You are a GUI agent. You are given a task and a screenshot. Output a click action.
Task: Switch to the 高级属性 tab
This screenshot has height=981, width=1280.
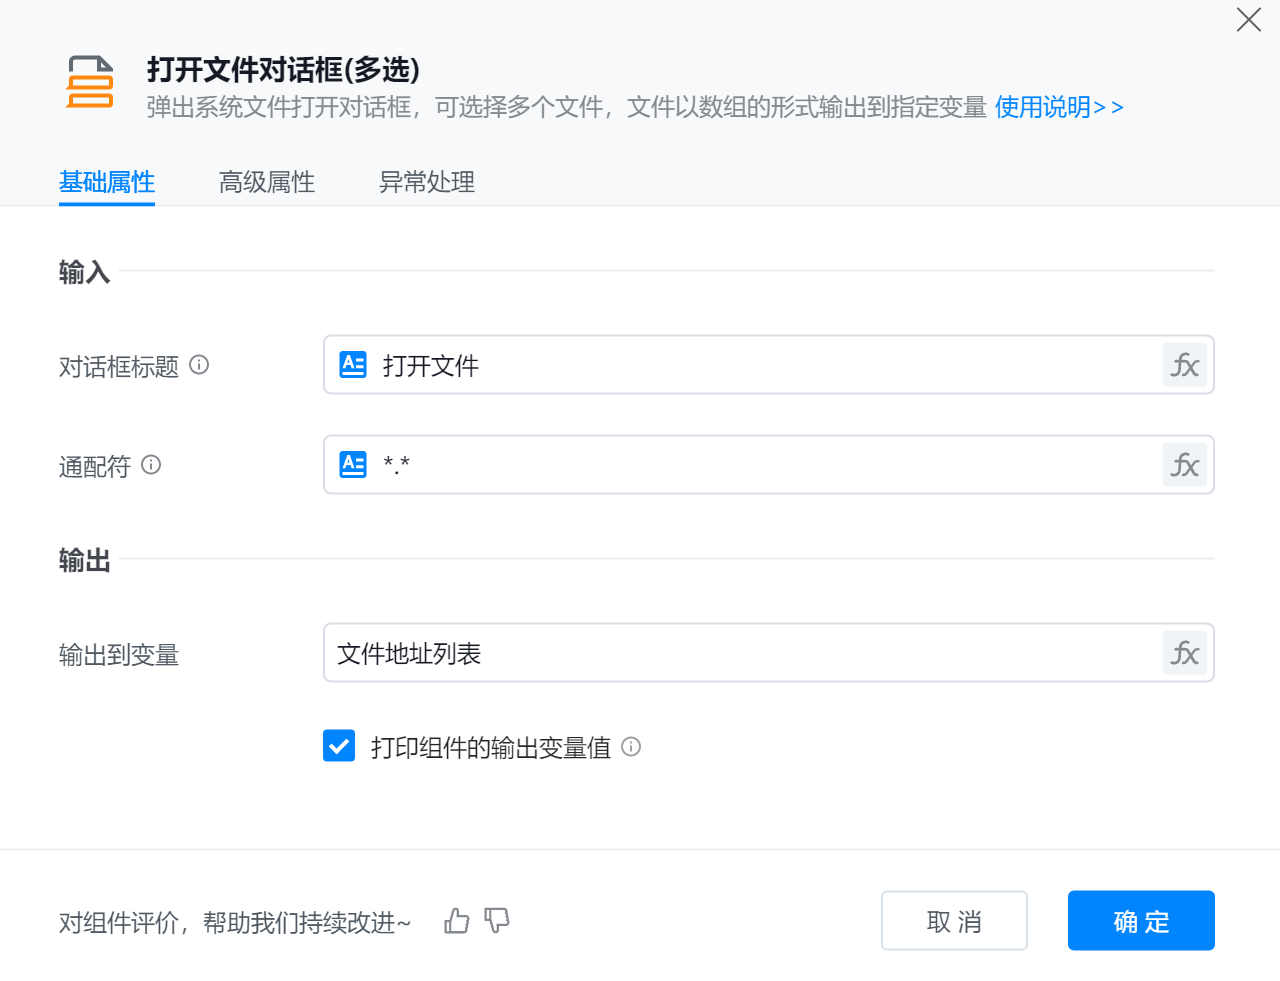click(267, 182)
